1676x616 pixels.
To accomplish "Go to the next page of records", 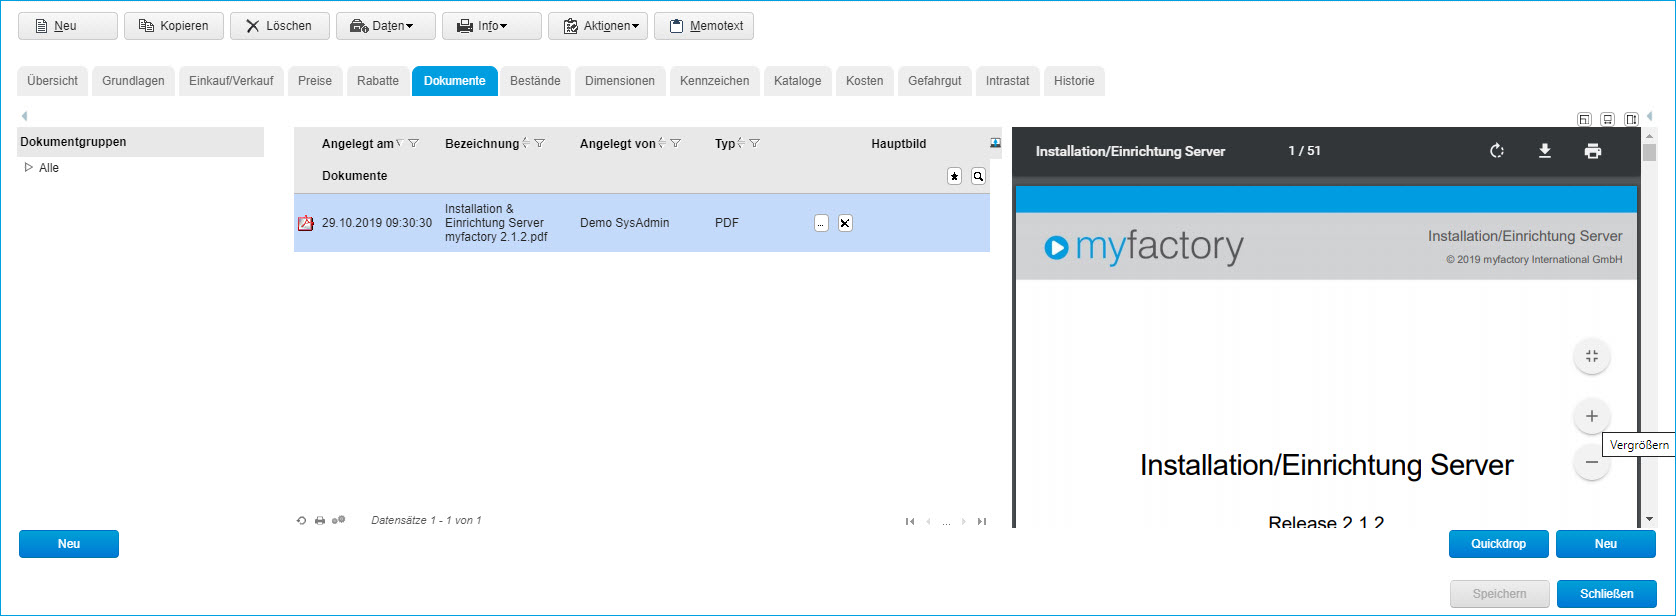I will click(964, 521).
